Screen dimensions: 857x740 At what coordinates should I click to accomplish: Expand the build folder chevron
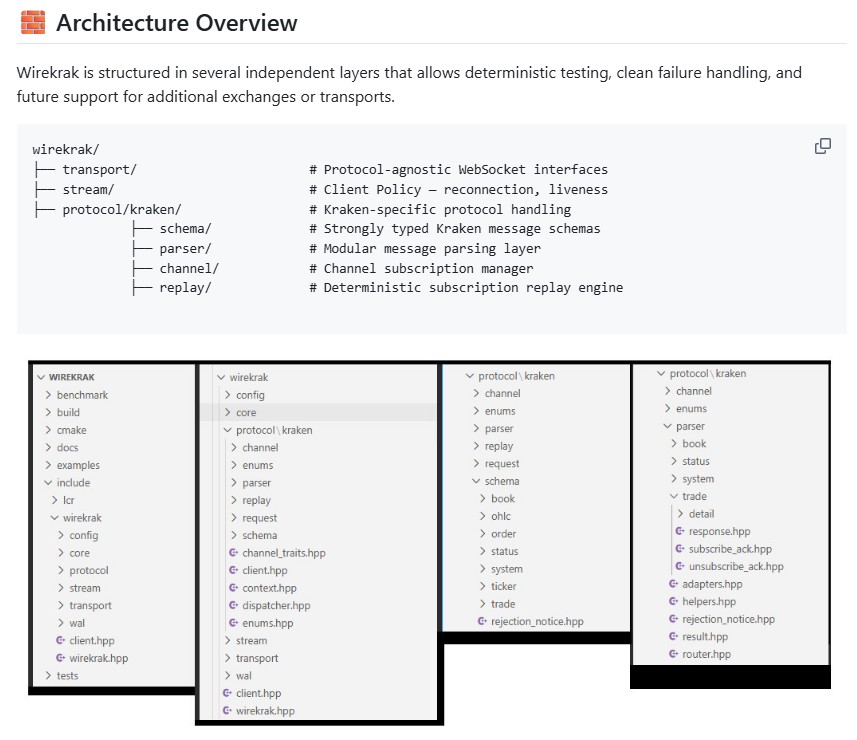(48, 412)
